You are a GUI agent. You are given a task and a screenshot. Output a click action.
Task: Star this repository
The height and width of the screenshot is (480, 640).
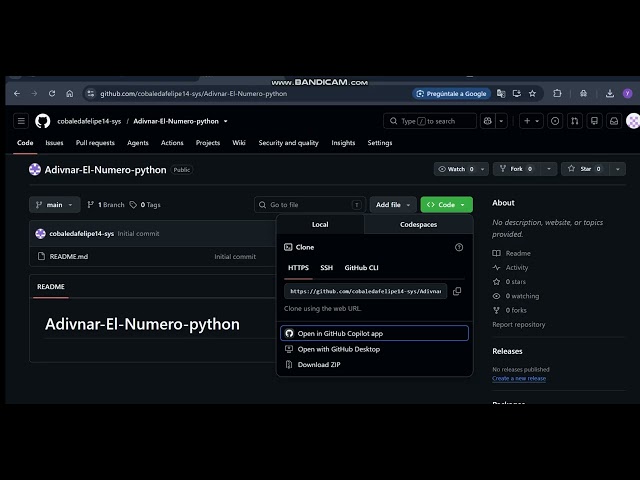[x=585, y=169]
